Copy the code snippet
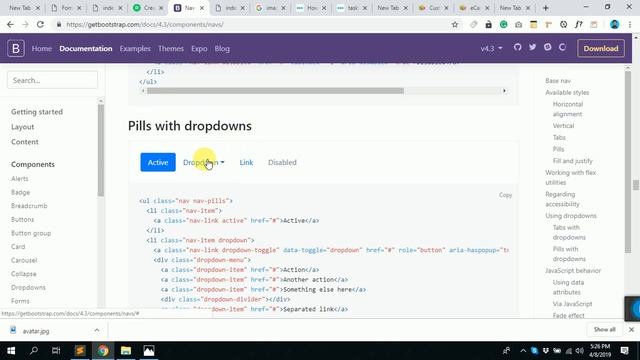 pos(505,195)
